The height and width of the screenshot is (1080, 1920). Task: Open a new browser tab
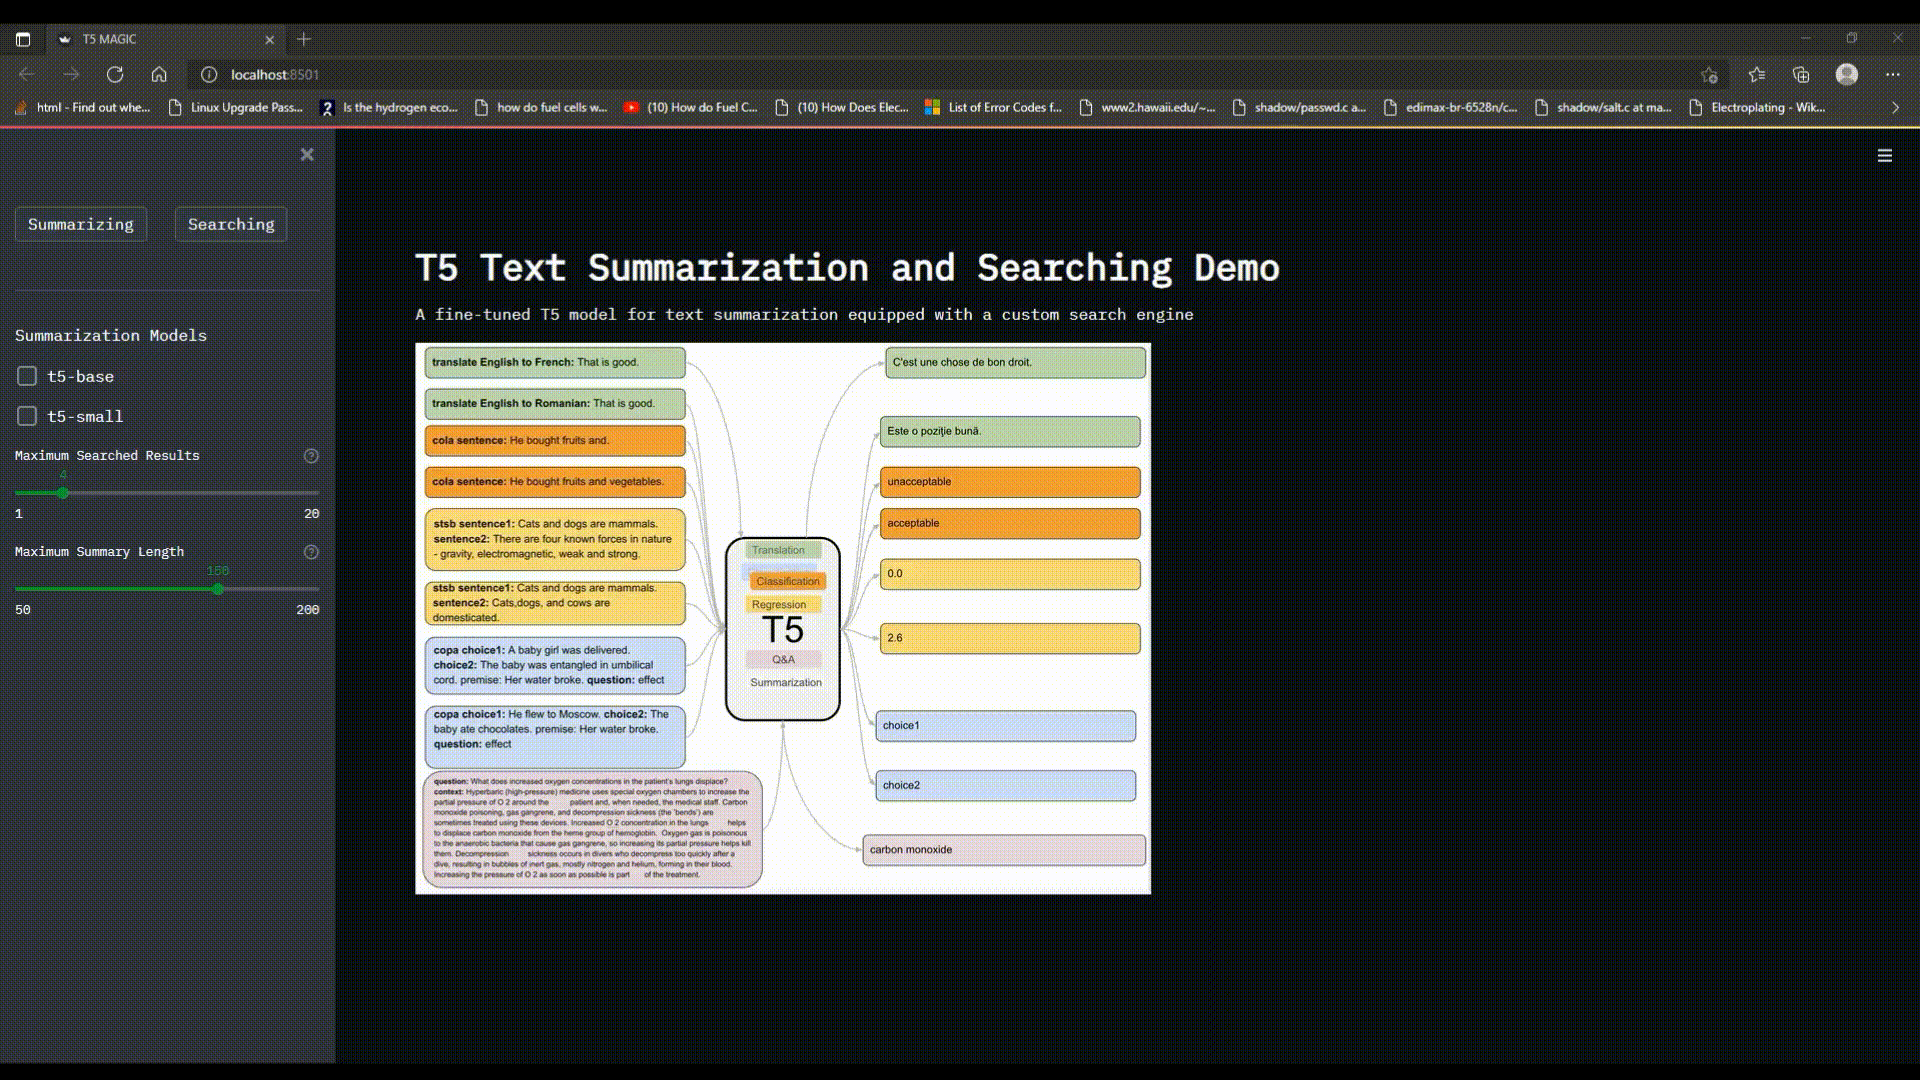(304, 39)
